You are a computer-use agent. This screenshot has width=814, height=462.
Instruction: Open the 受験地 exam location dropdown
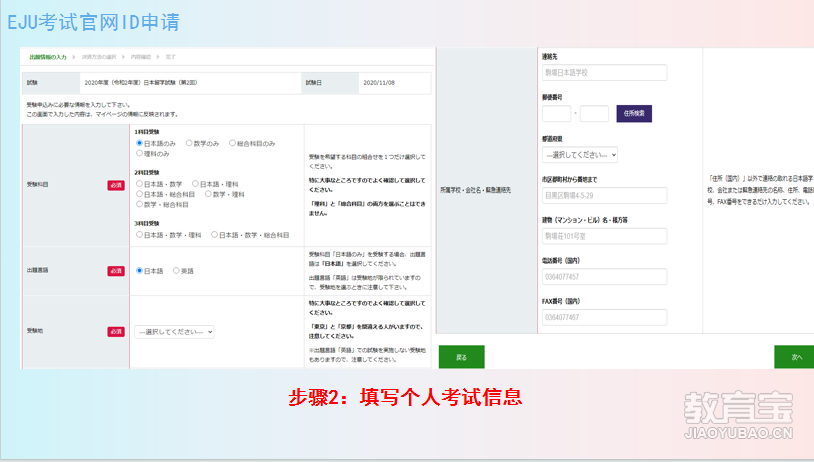(174, 331)
